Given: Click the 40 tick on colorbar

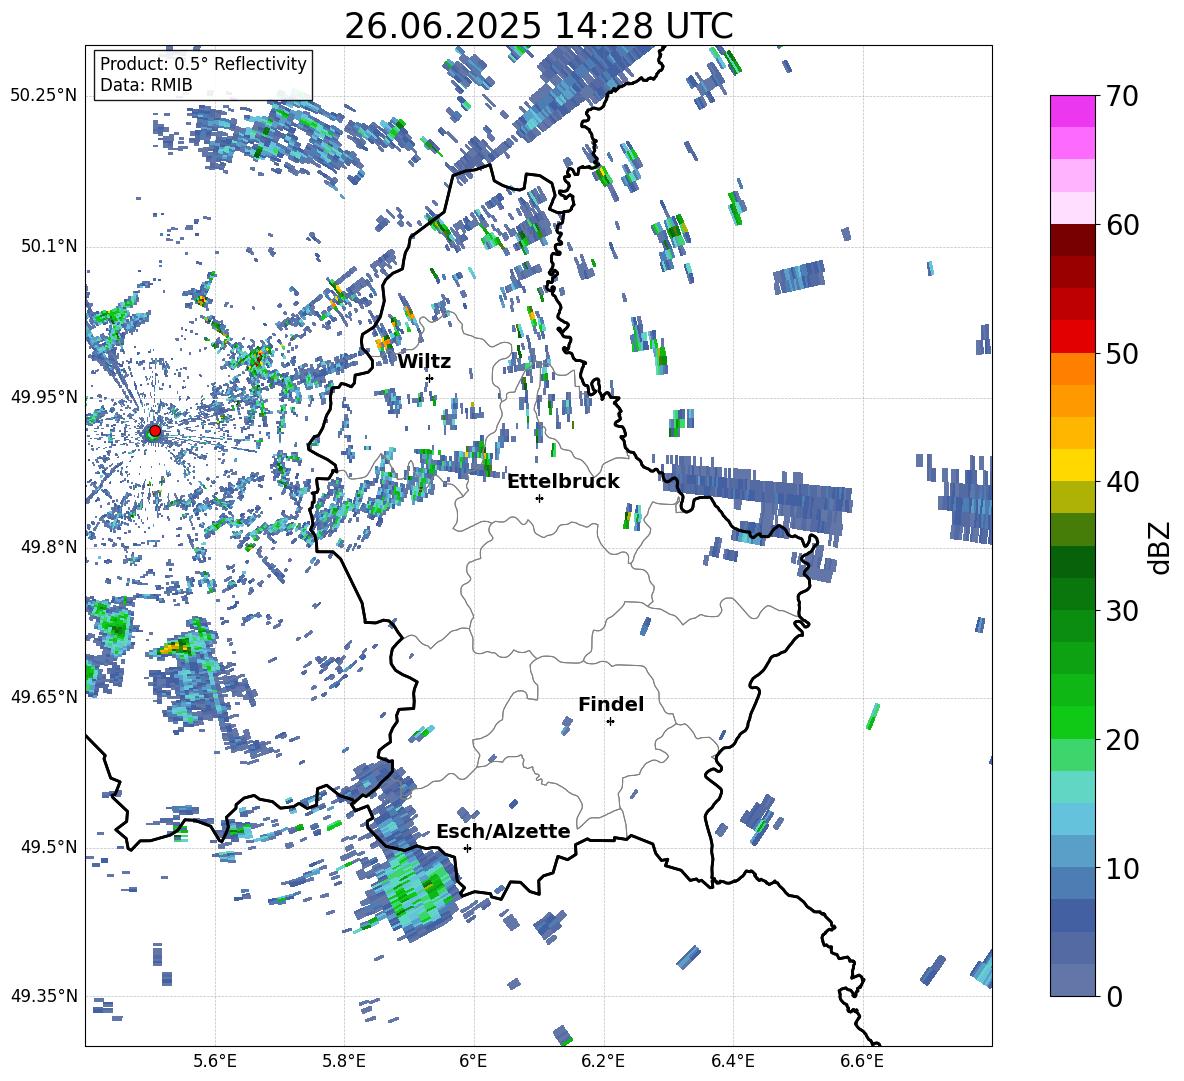Looking at the screenshot, I should point(1121,482).
